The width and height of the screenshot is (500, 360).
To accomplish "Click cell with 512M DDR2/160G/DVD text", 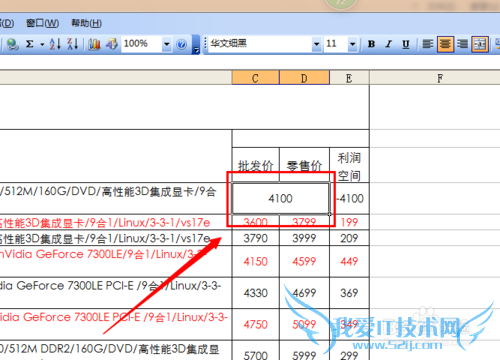I will 116,351.
